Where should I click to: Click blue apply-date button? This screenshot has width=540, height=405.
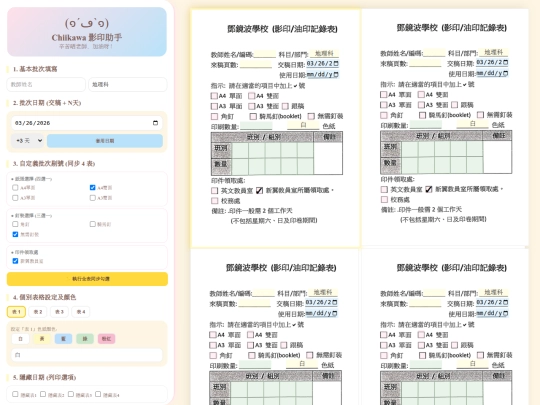point(105,141)
